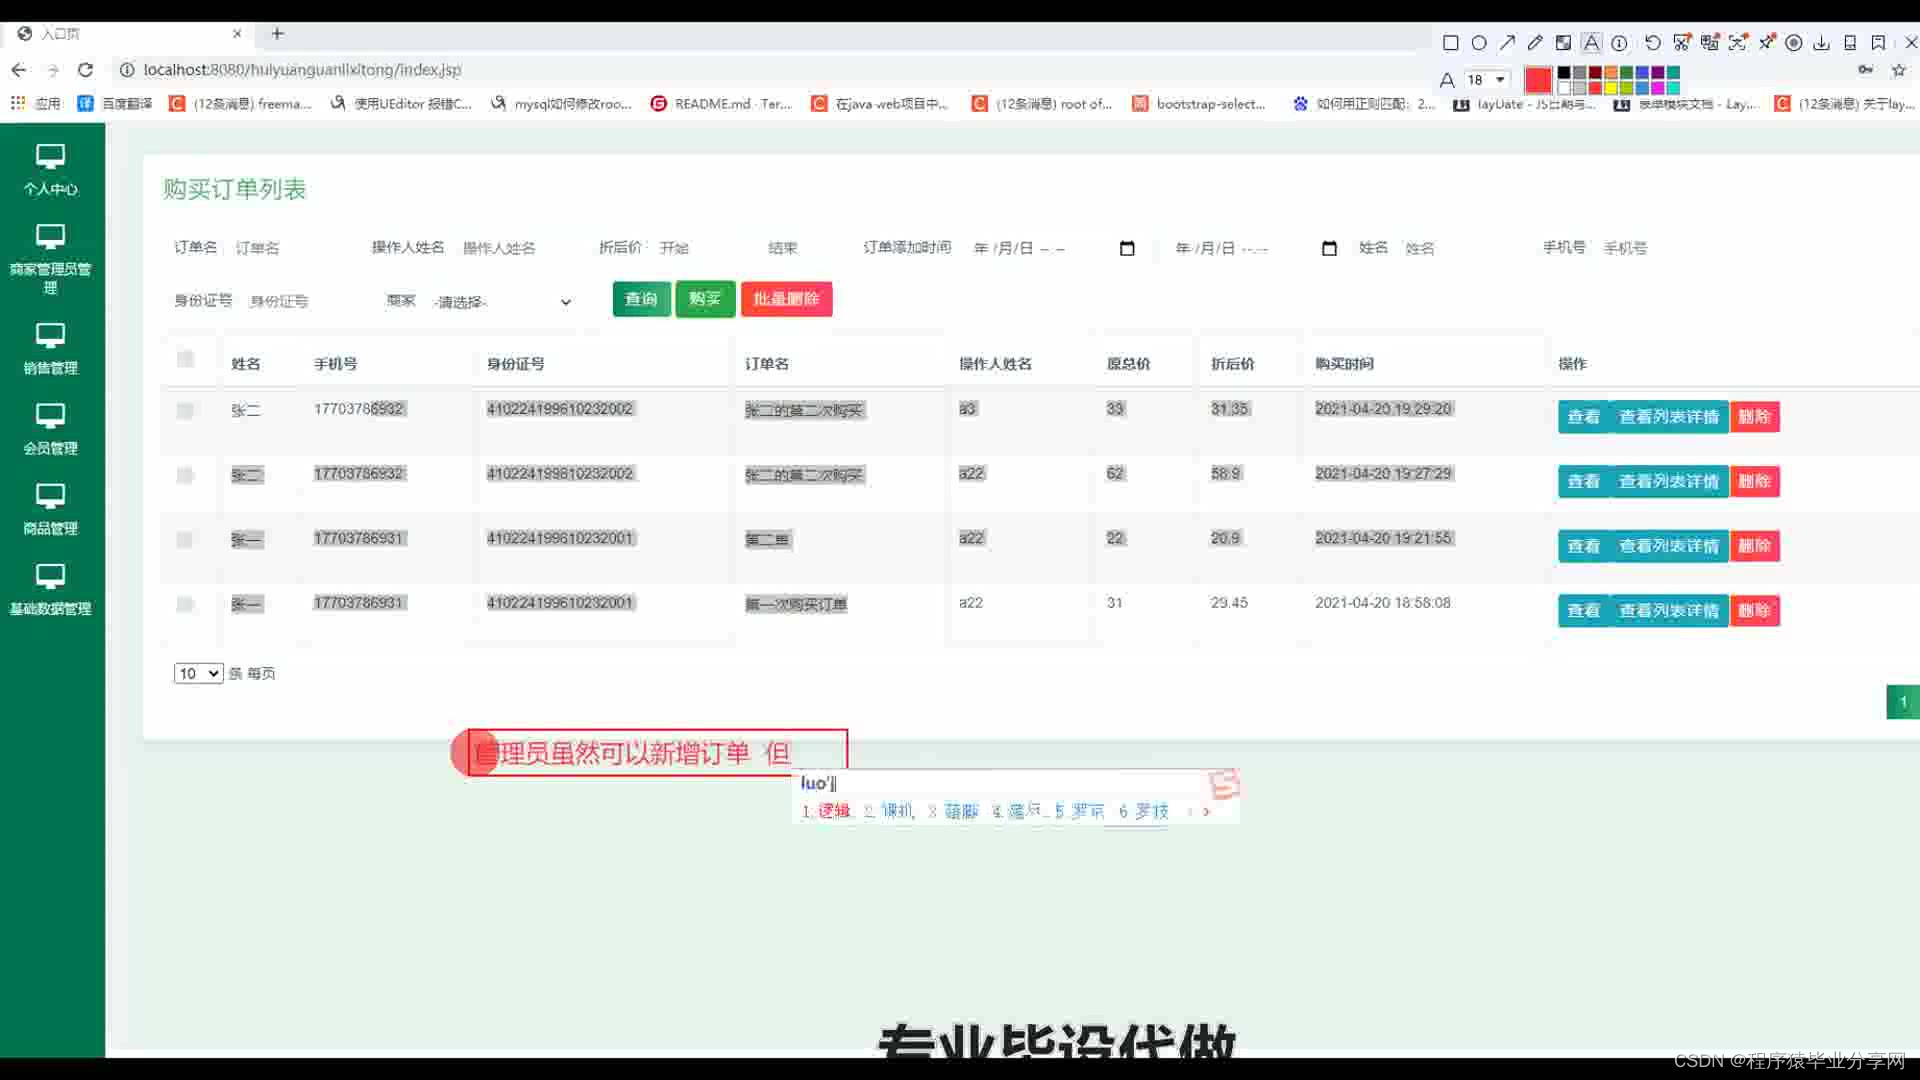Click the red 批量删除 button
1920x1080 pixels.
(x=786, y=299)
